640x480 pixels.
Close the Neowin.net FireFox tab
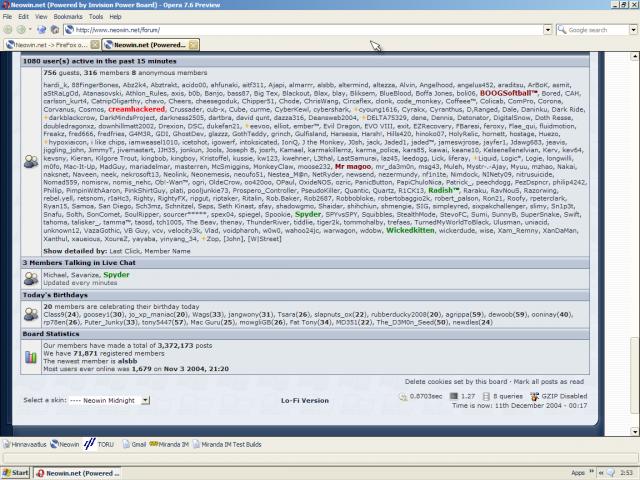pos(95,45)
